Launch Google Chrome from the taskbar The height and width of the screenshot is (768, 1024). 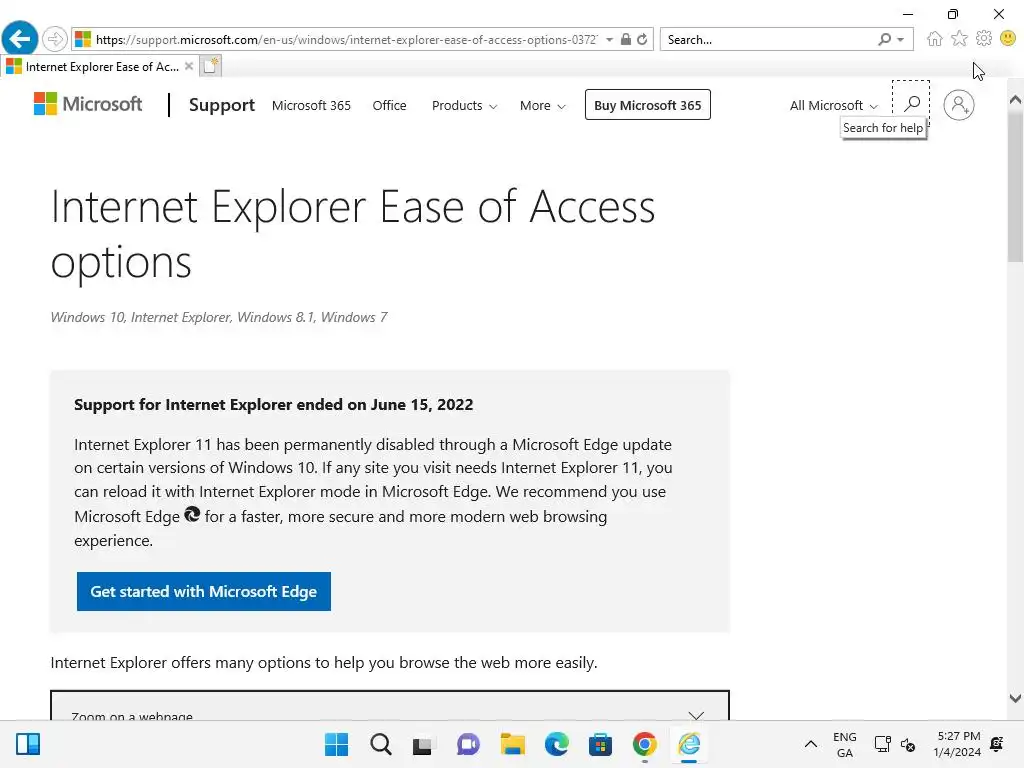coord(645,744)
